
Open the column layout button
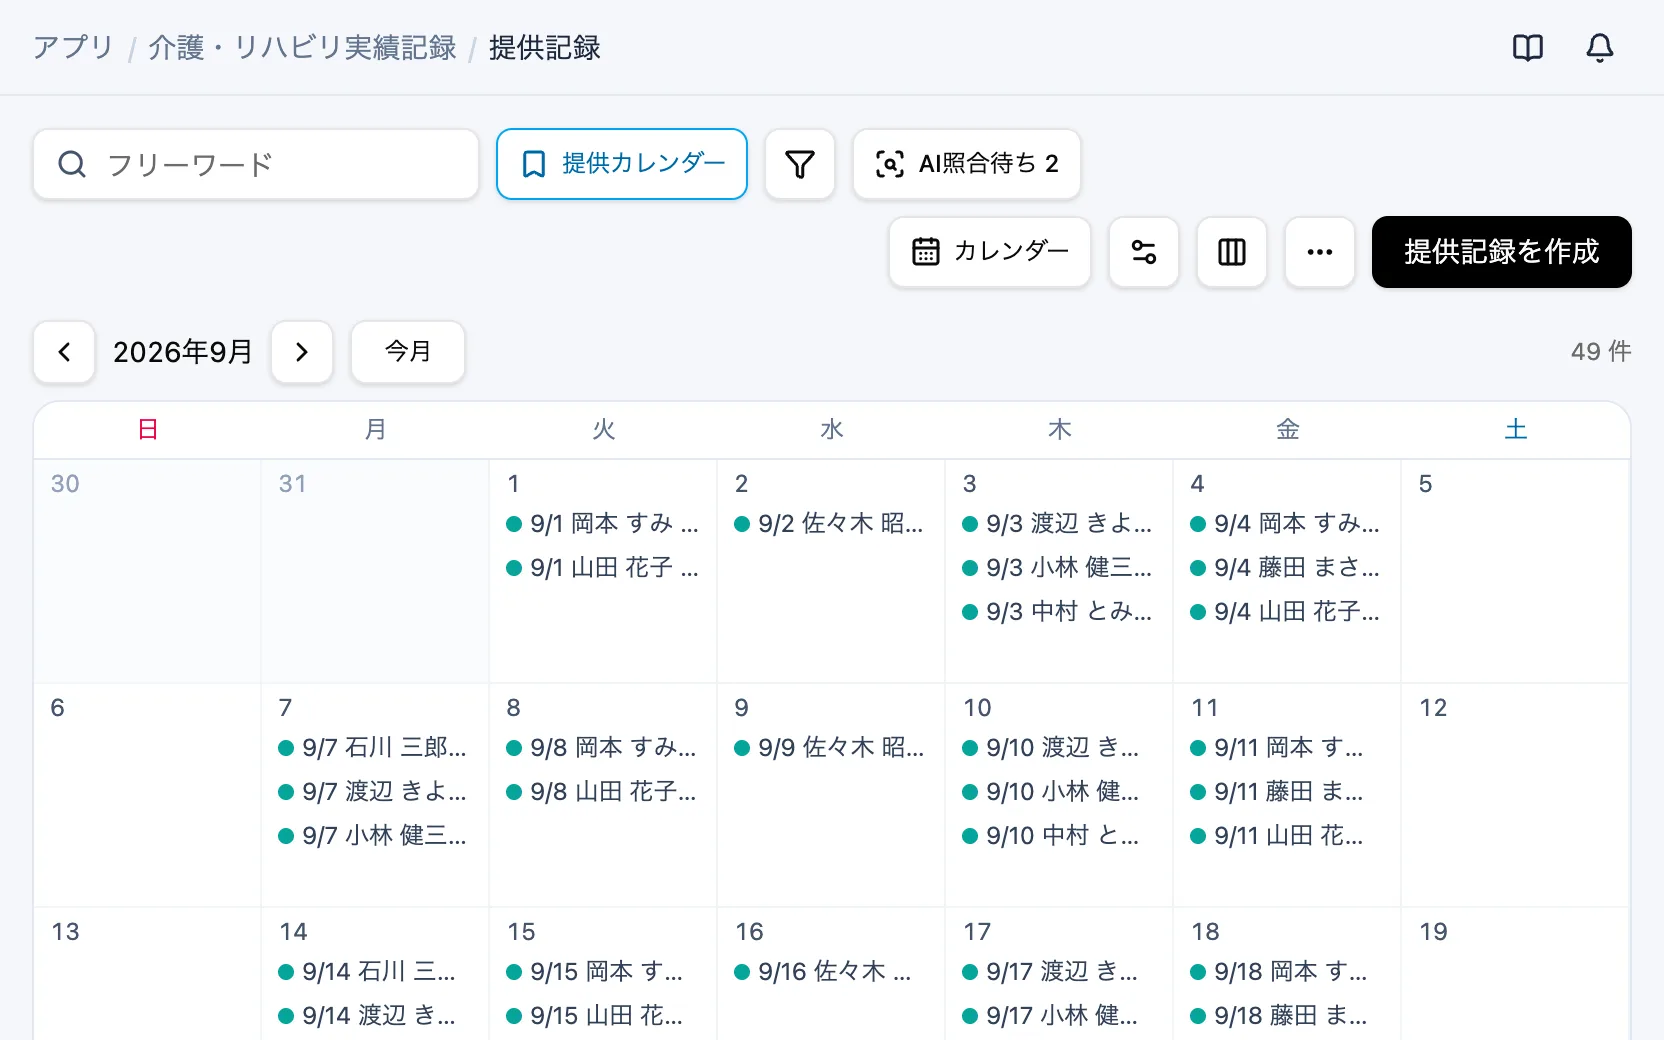pos(1232,252)
